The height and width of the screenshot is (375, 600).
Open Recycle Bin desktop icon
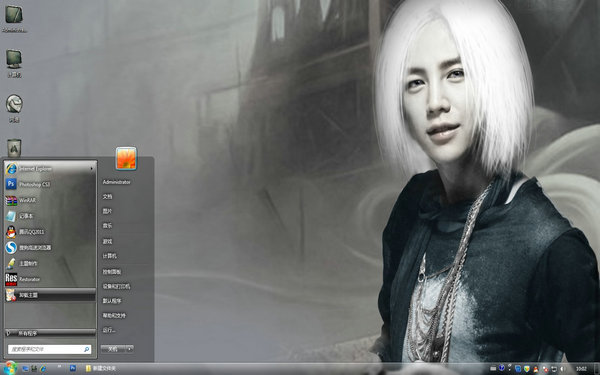tap(14, 148)
